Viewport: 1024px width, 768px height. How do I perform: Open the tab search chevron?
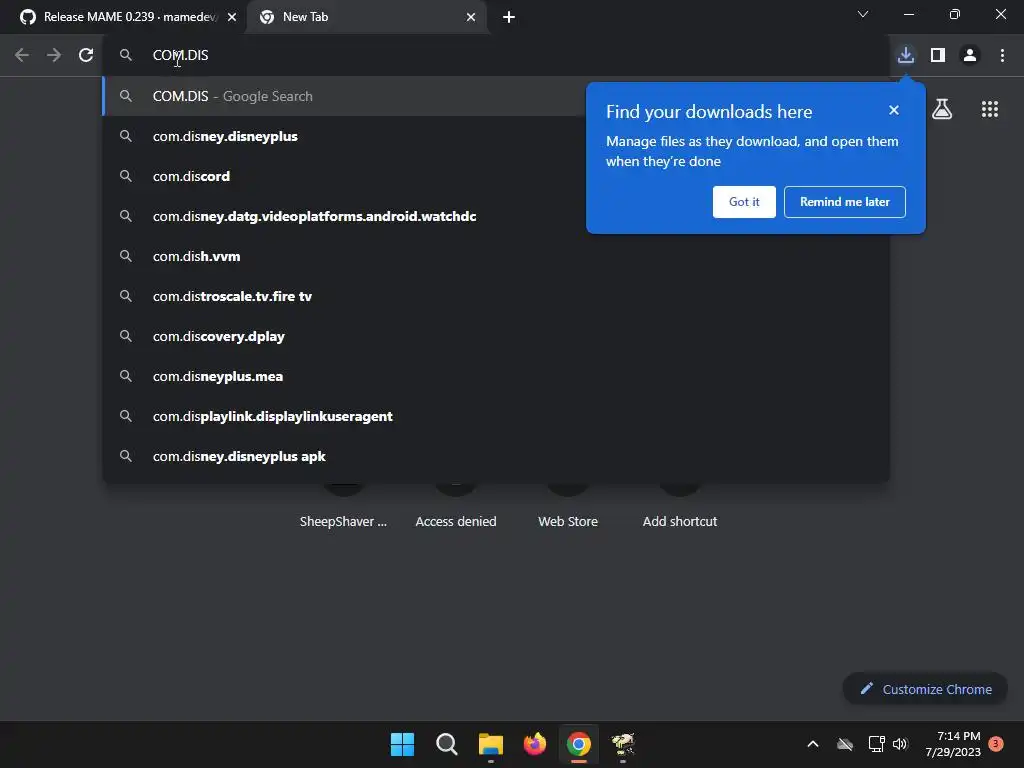click(863, 14)
